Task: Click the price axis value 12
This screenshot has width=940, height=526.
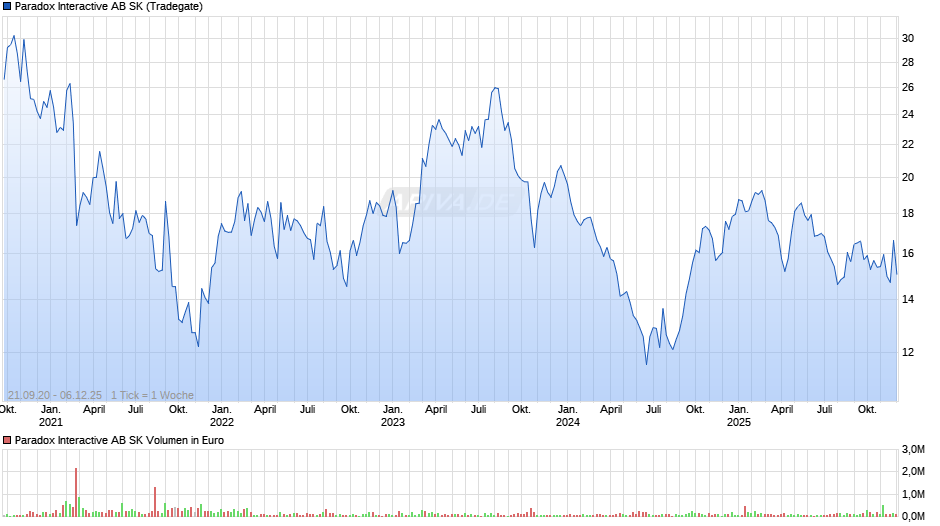Action: (908, 352)
